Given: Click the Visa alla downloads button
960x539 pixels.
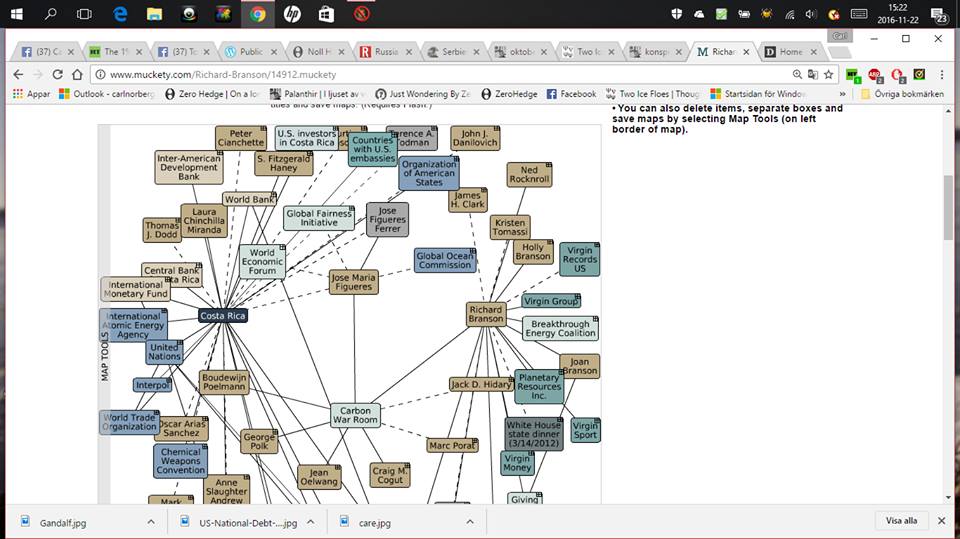Looking at the screenshot, I should [901, 521].
